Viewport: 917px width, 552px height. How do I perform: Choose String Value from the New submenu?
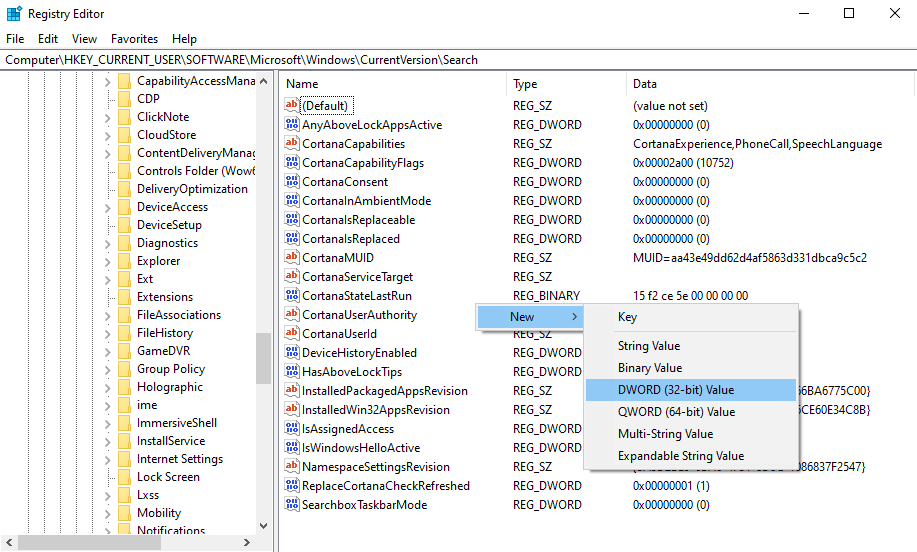(691, 346)
